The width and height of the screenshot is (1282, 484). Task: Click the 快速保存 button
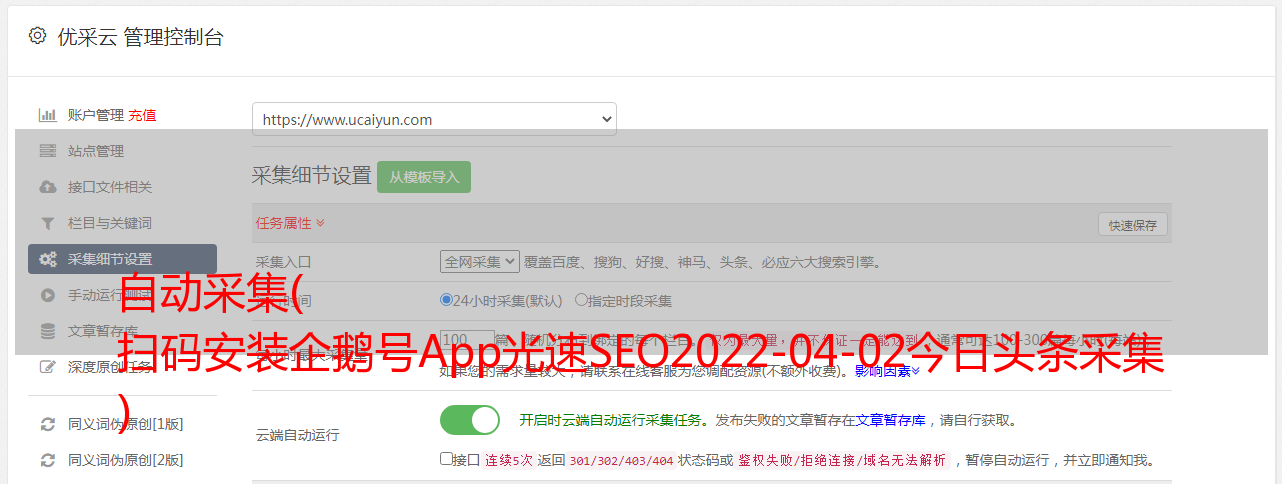click(1132, 225)
